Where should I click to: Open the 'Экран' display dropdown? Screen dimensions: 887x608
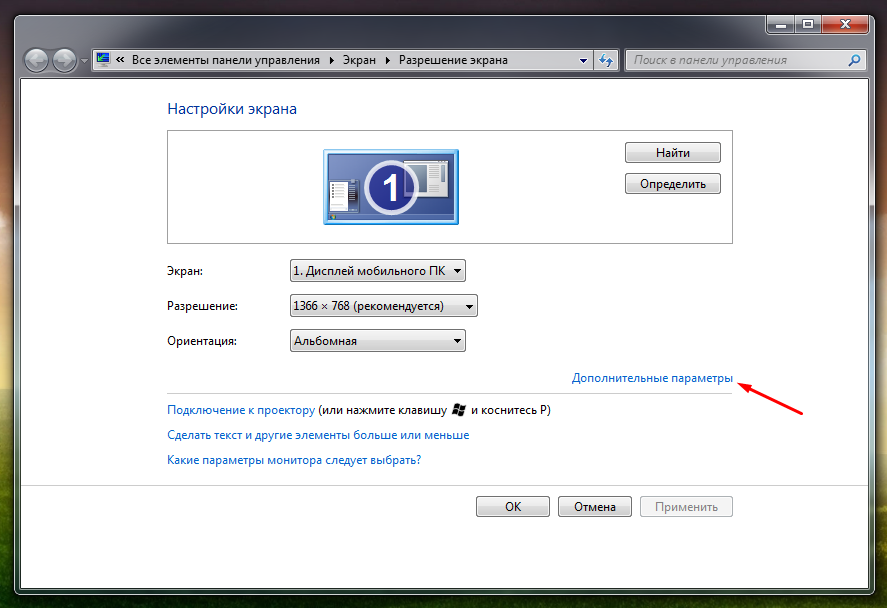tap(378, 271)
